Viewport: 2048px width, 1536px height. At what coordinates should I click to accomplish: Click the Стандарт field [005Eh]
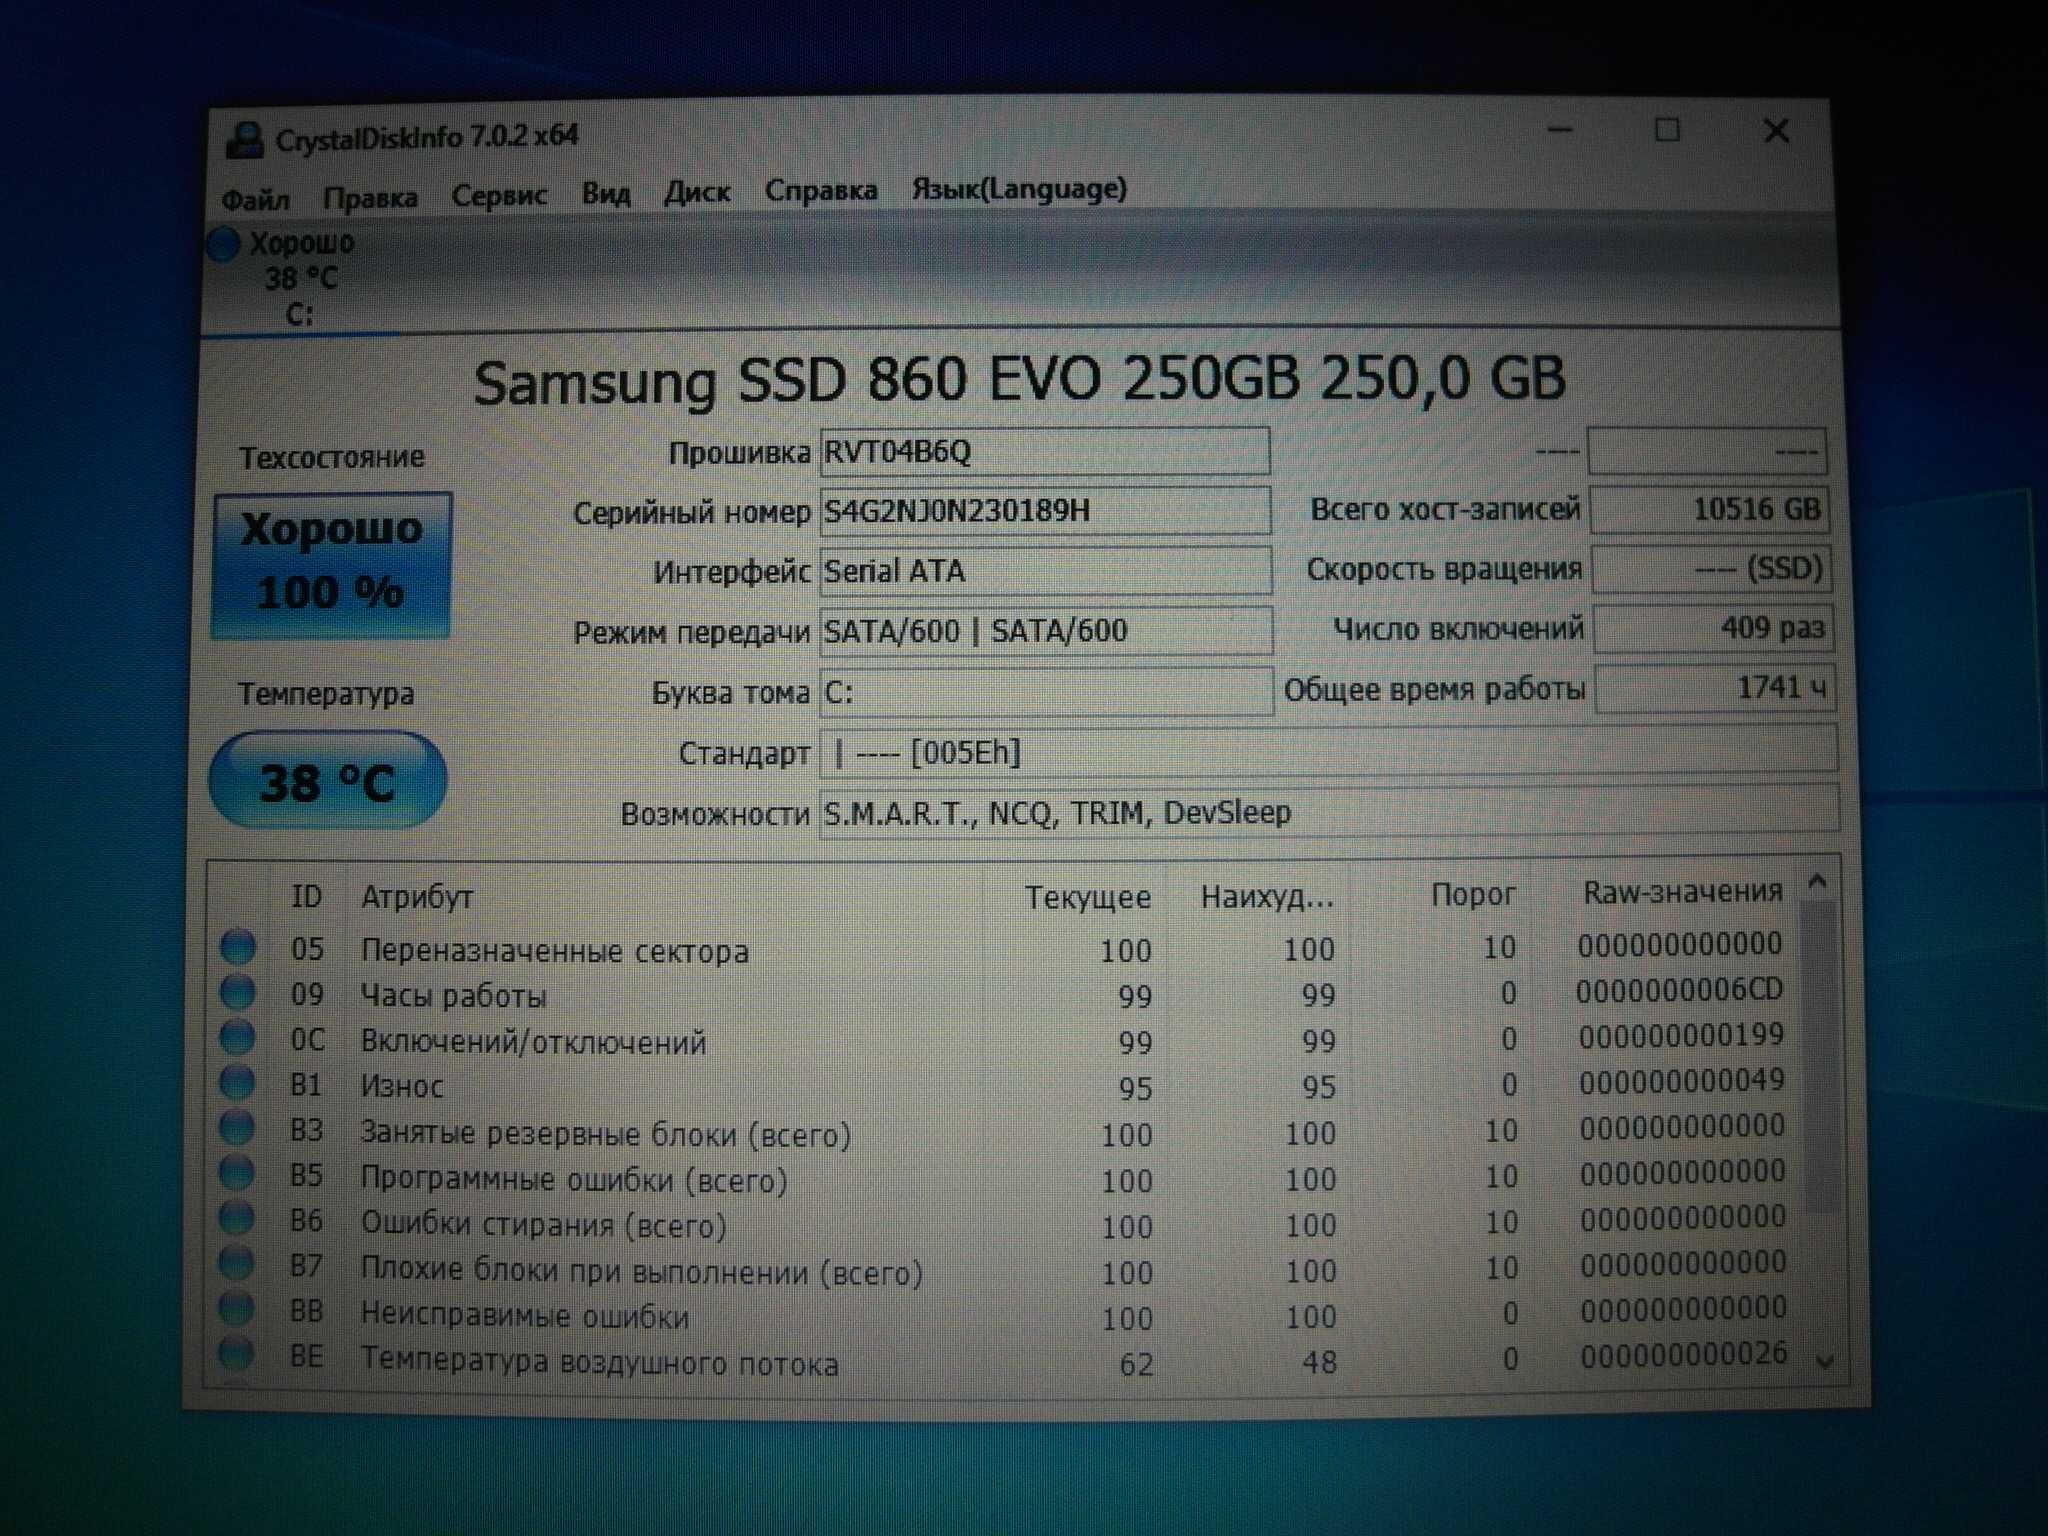click(x=1329, y=751)
